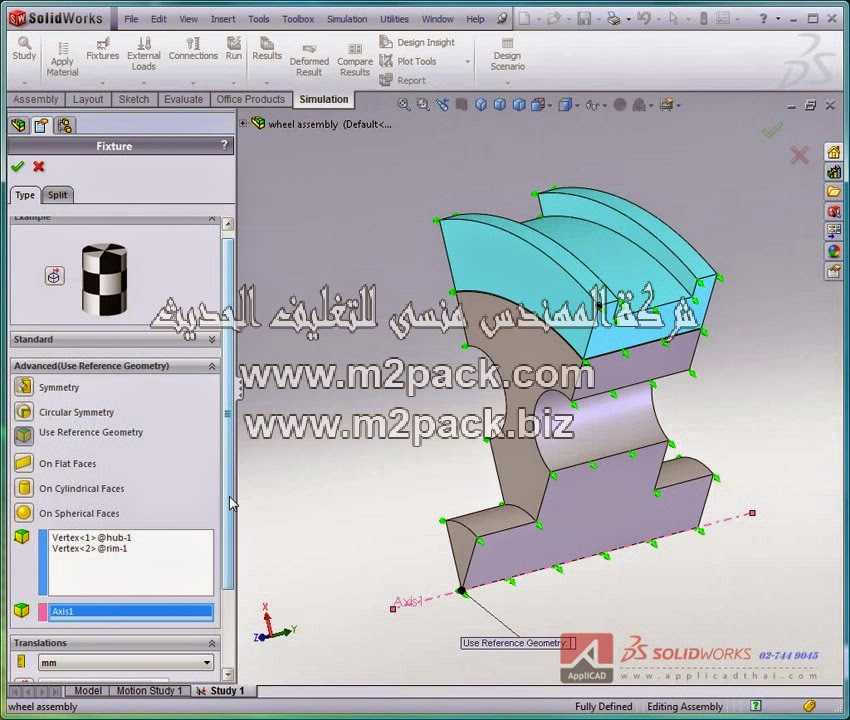Click viewport green checkmark to confirm
This screenshot has height=720, width=850.
[x=772, y=130]
